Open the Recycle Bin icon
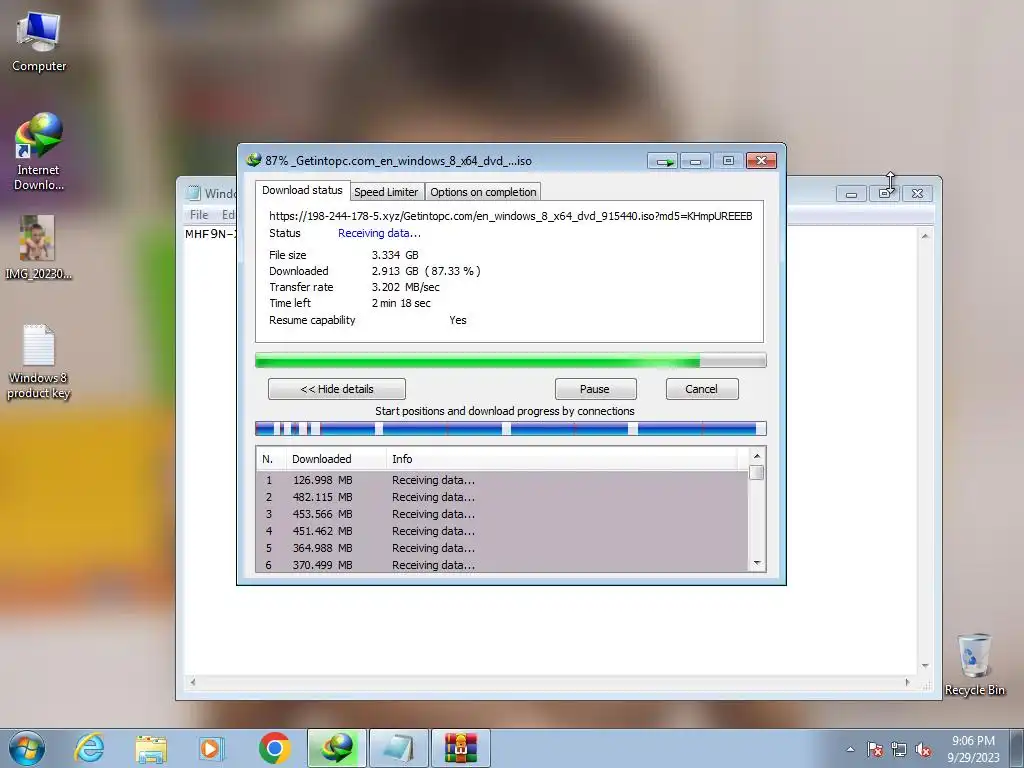 tap(974, 665)
